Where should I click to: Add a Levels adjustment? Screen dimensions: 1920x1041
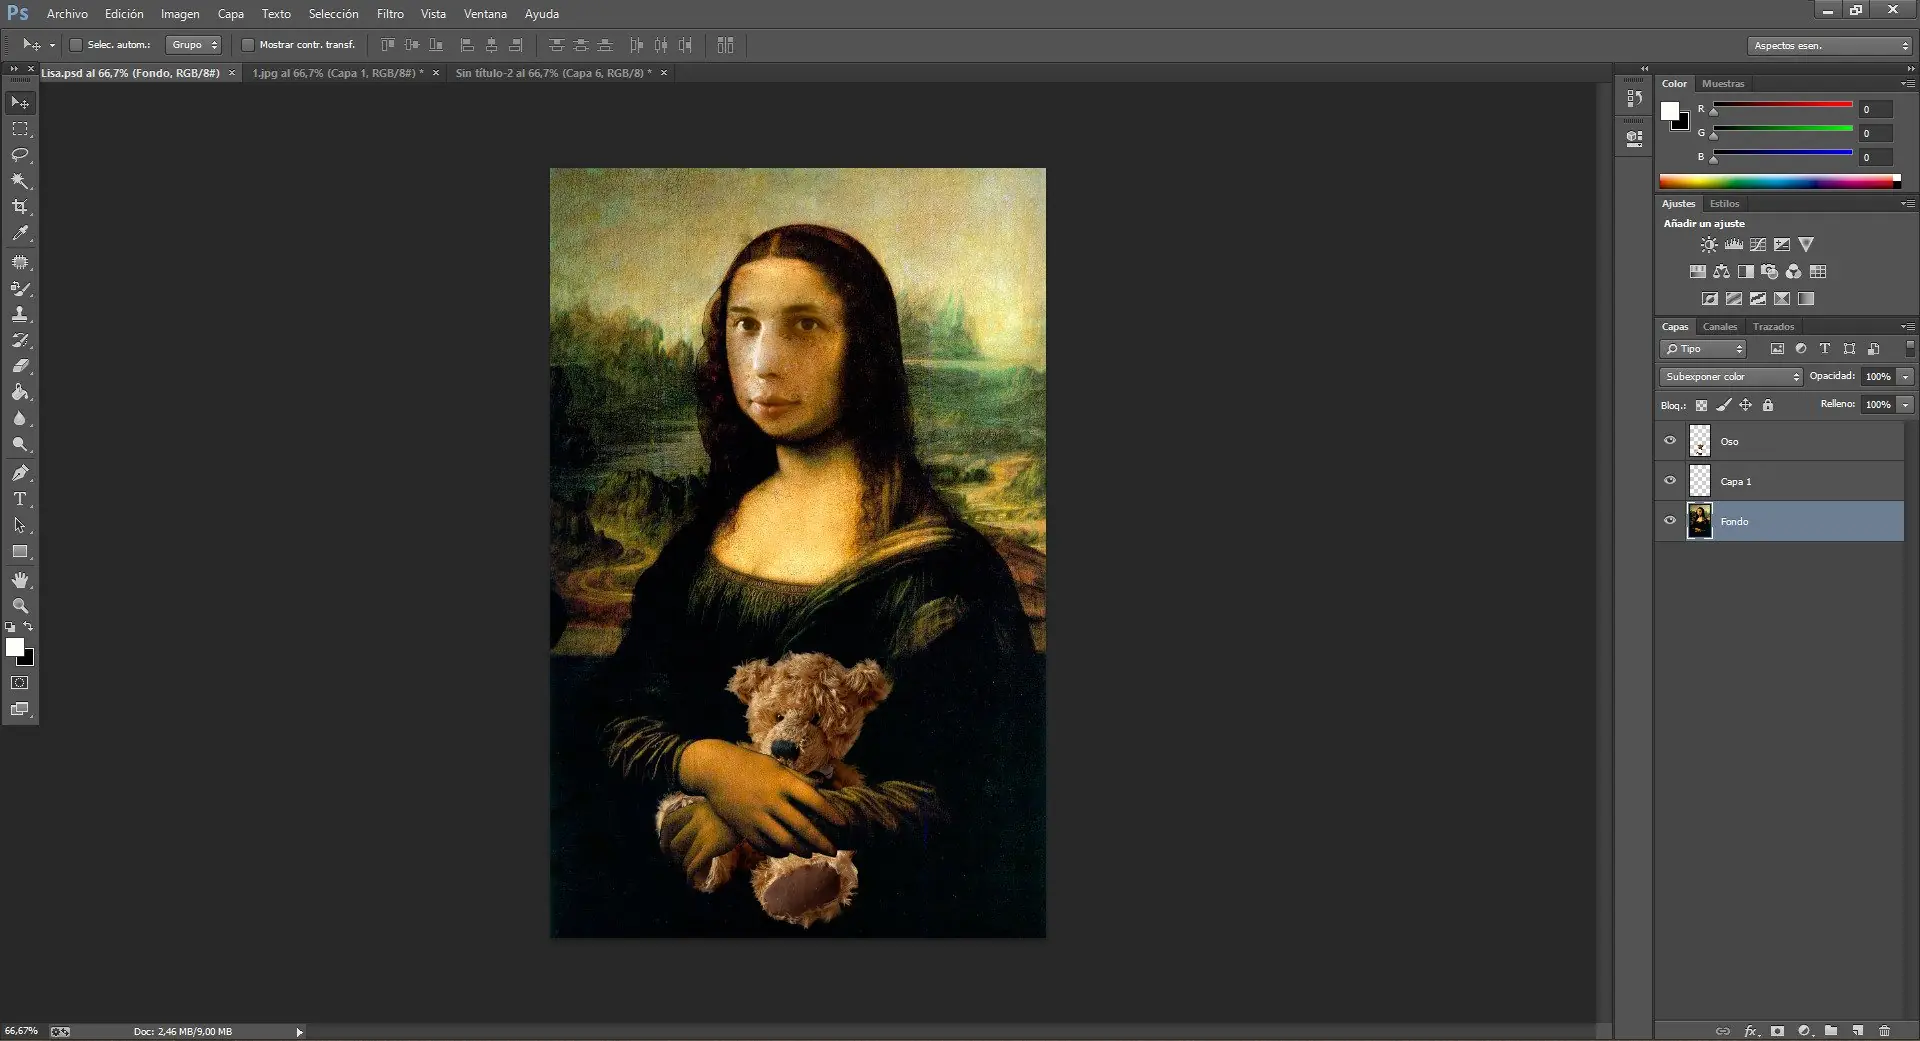click(x=1734, y=244)
